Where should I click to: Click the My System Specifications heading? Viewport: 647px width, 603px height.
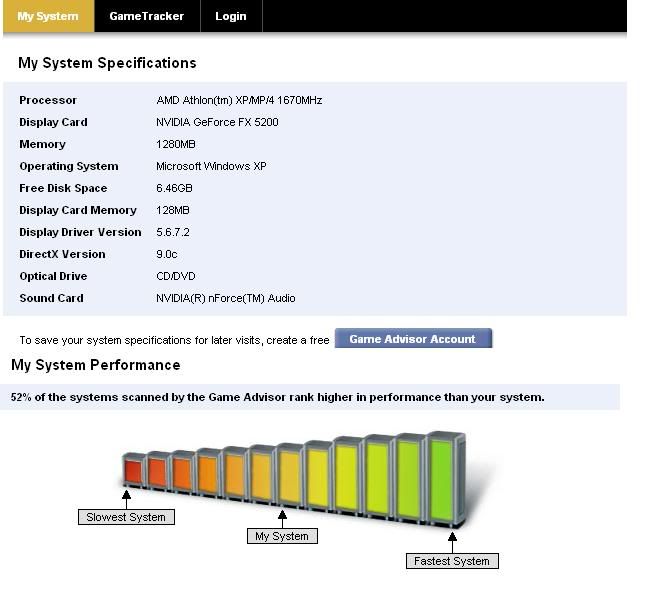click(107, 63)
